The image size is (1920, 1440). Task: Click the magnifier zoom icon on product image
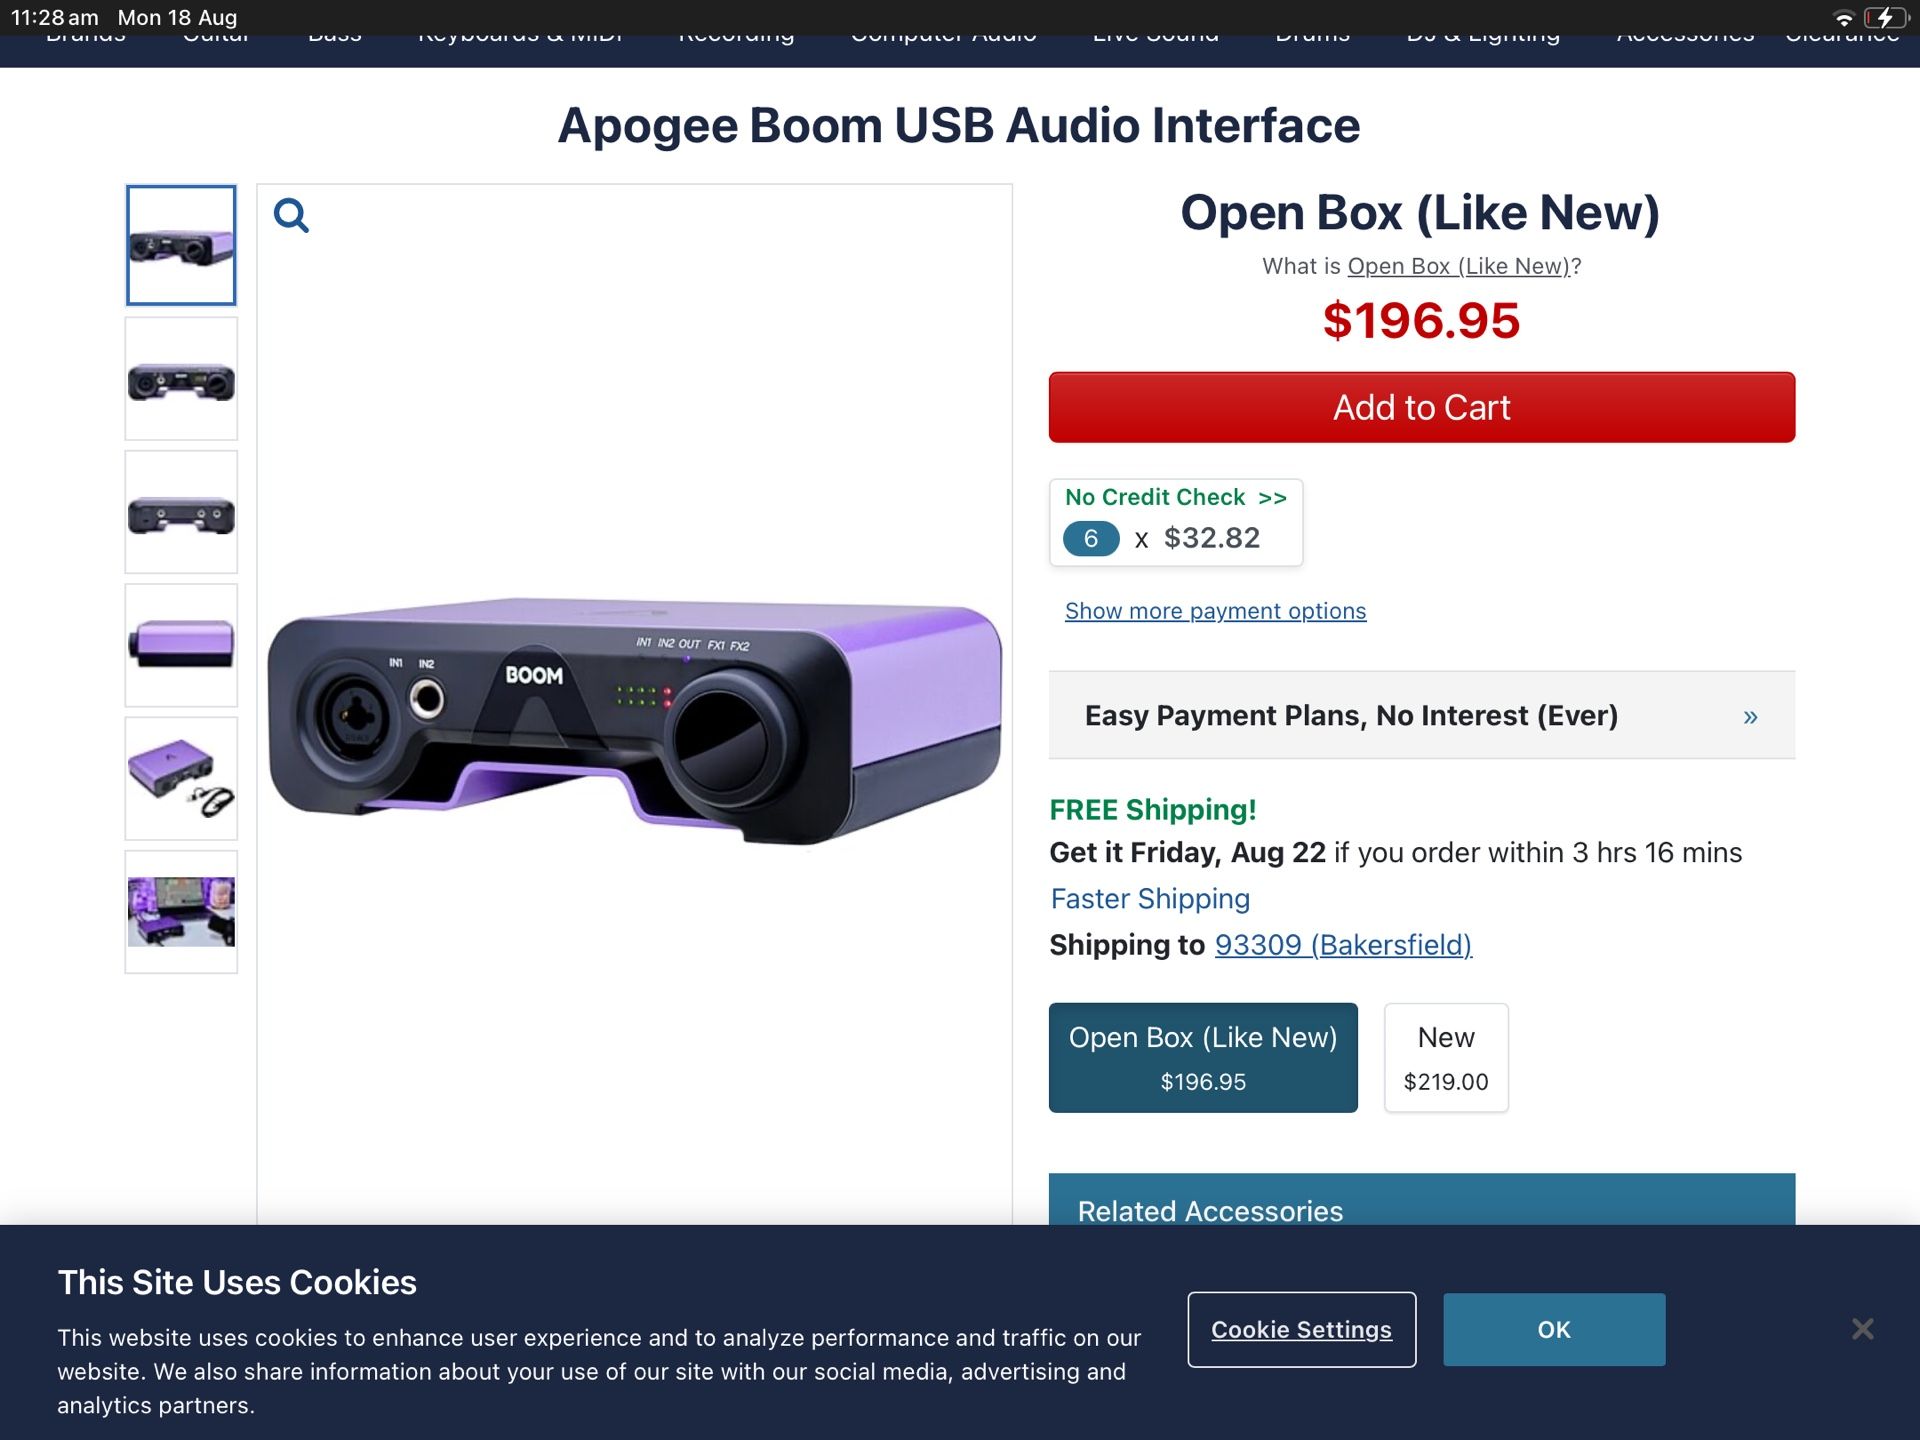point(291,215)
